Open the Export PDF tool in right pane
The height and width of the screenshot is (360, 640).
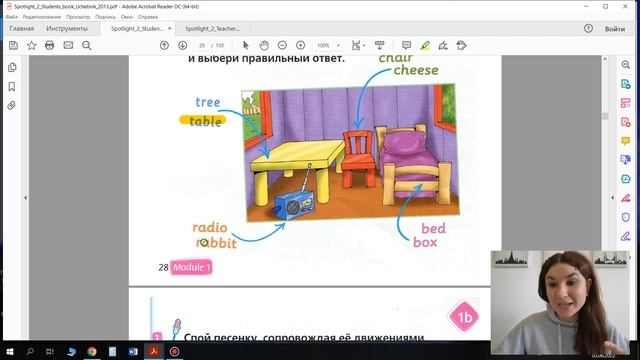tap(626, 84)
